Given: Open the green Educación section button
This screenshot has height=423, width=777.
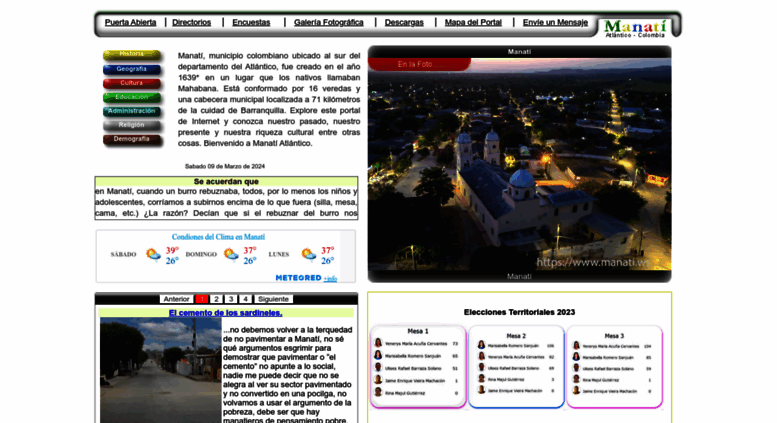Looking at the screenshot, I should (x=132, y=97).
